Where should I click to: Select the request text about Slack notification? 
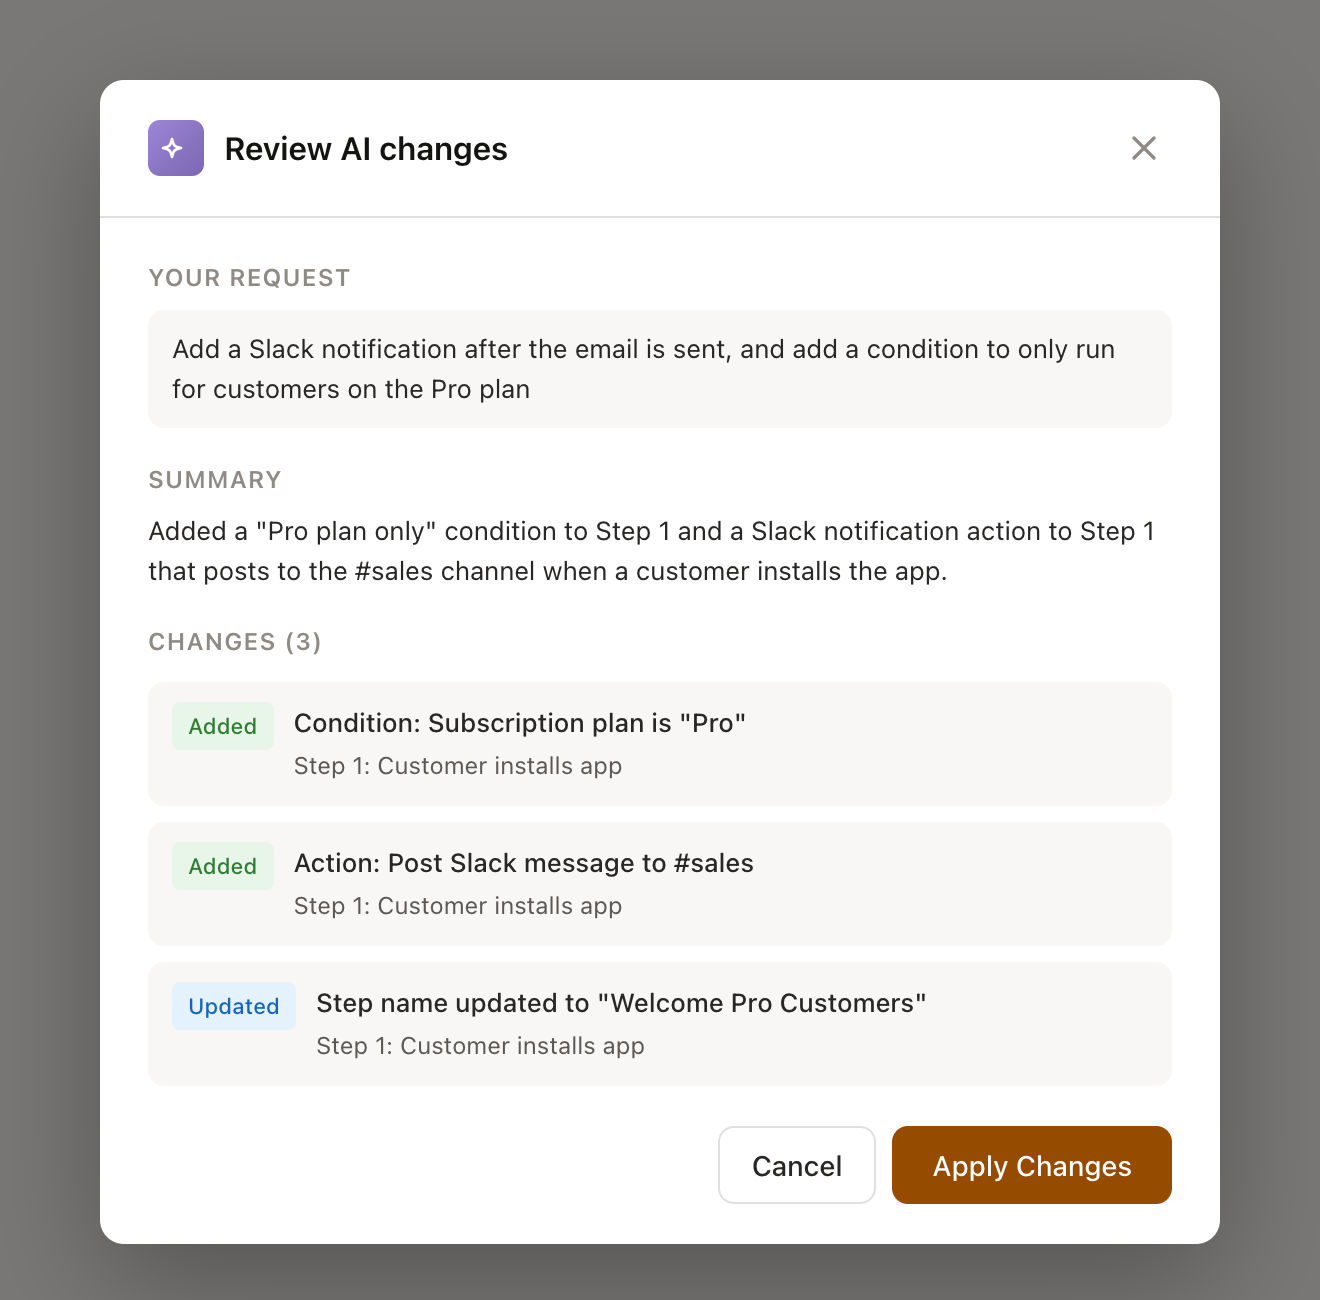click(x=643, y=369)
